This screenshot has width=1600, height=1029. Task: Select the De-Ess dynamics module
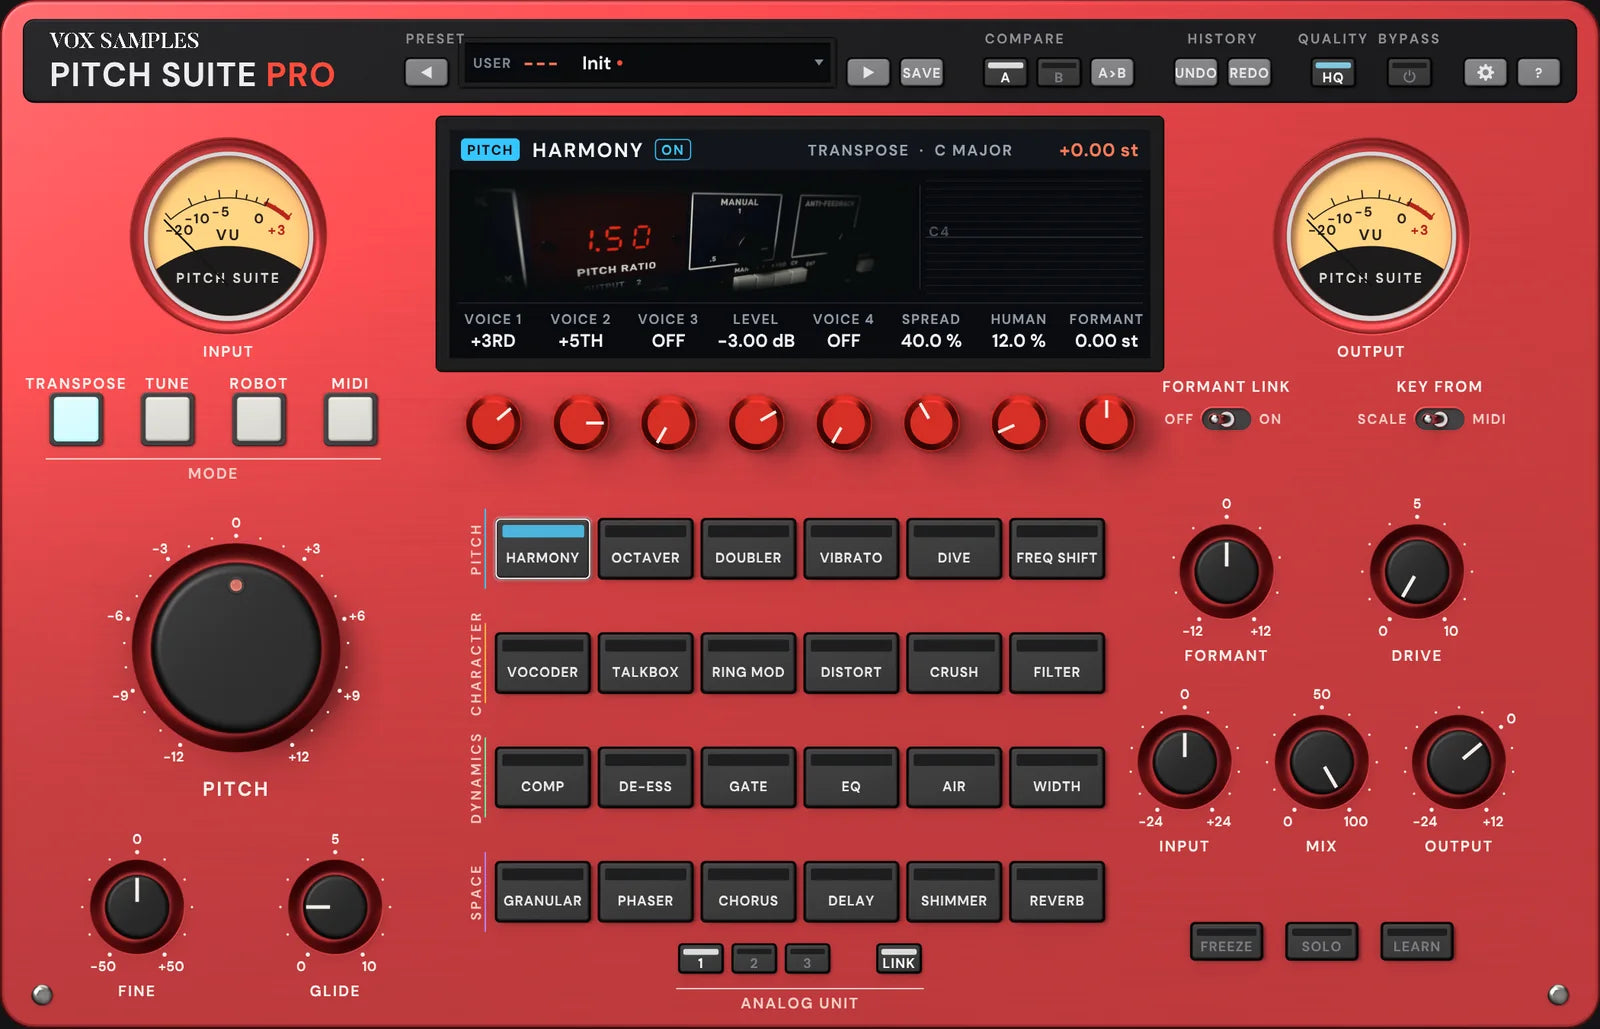(645, 776)
